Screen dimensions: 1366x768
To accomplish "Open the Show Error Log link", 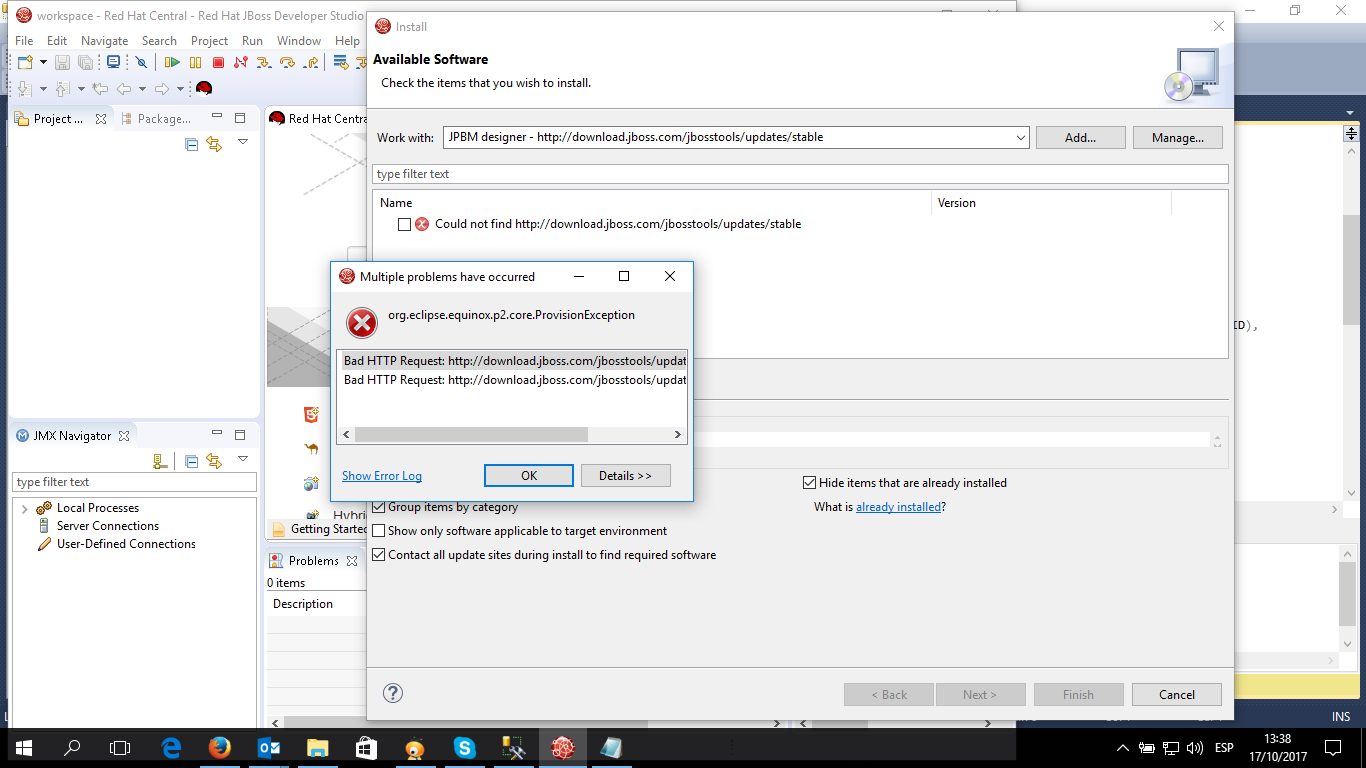I will point(381,476).
